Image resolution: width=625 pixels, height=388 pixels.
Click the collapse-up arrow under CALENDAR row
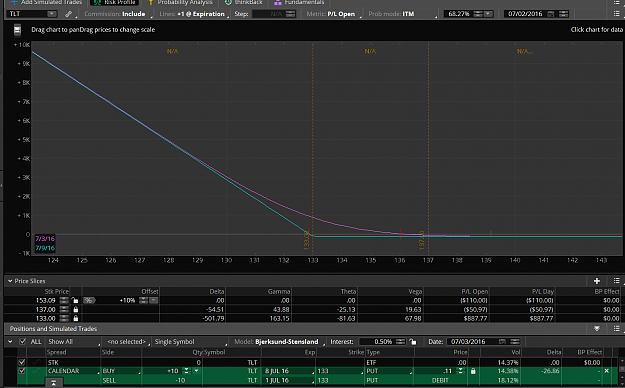[x=53, y=383]
